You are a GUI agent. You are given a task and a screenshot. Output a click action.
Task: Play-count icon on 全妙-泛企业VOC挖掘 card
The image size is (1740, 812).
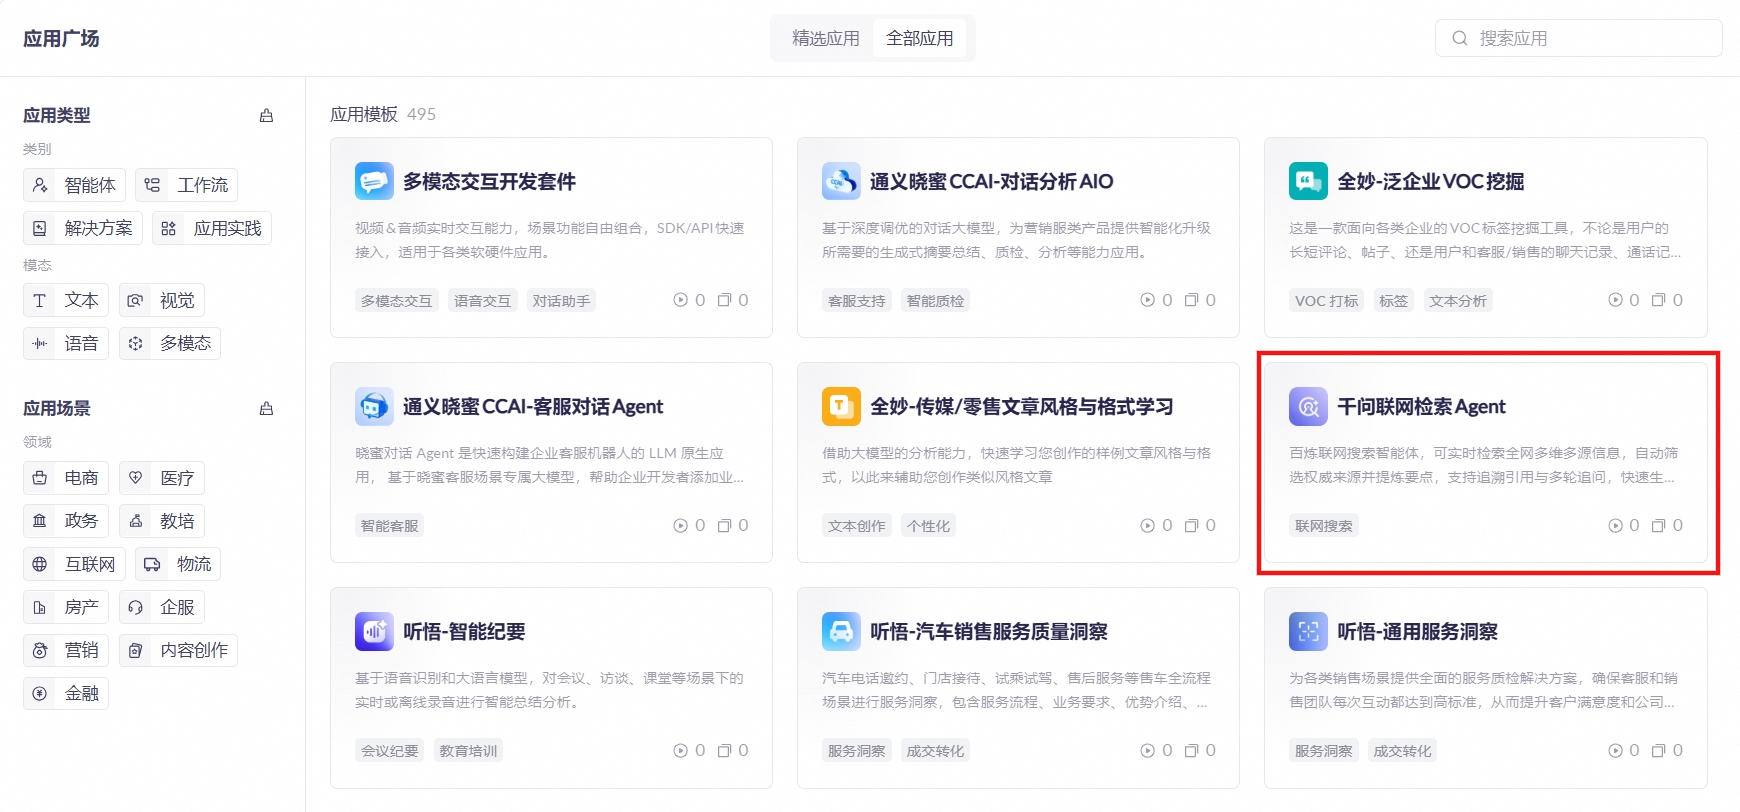click(1615, 300)
